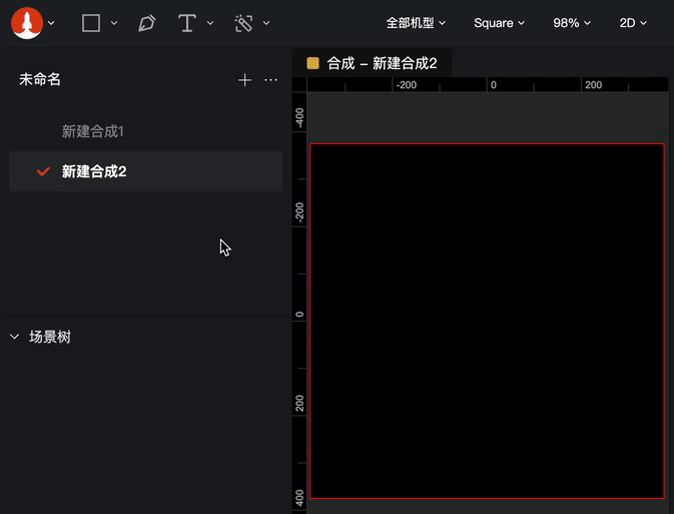Click the red rocket app logo

[x=27, y=23]
